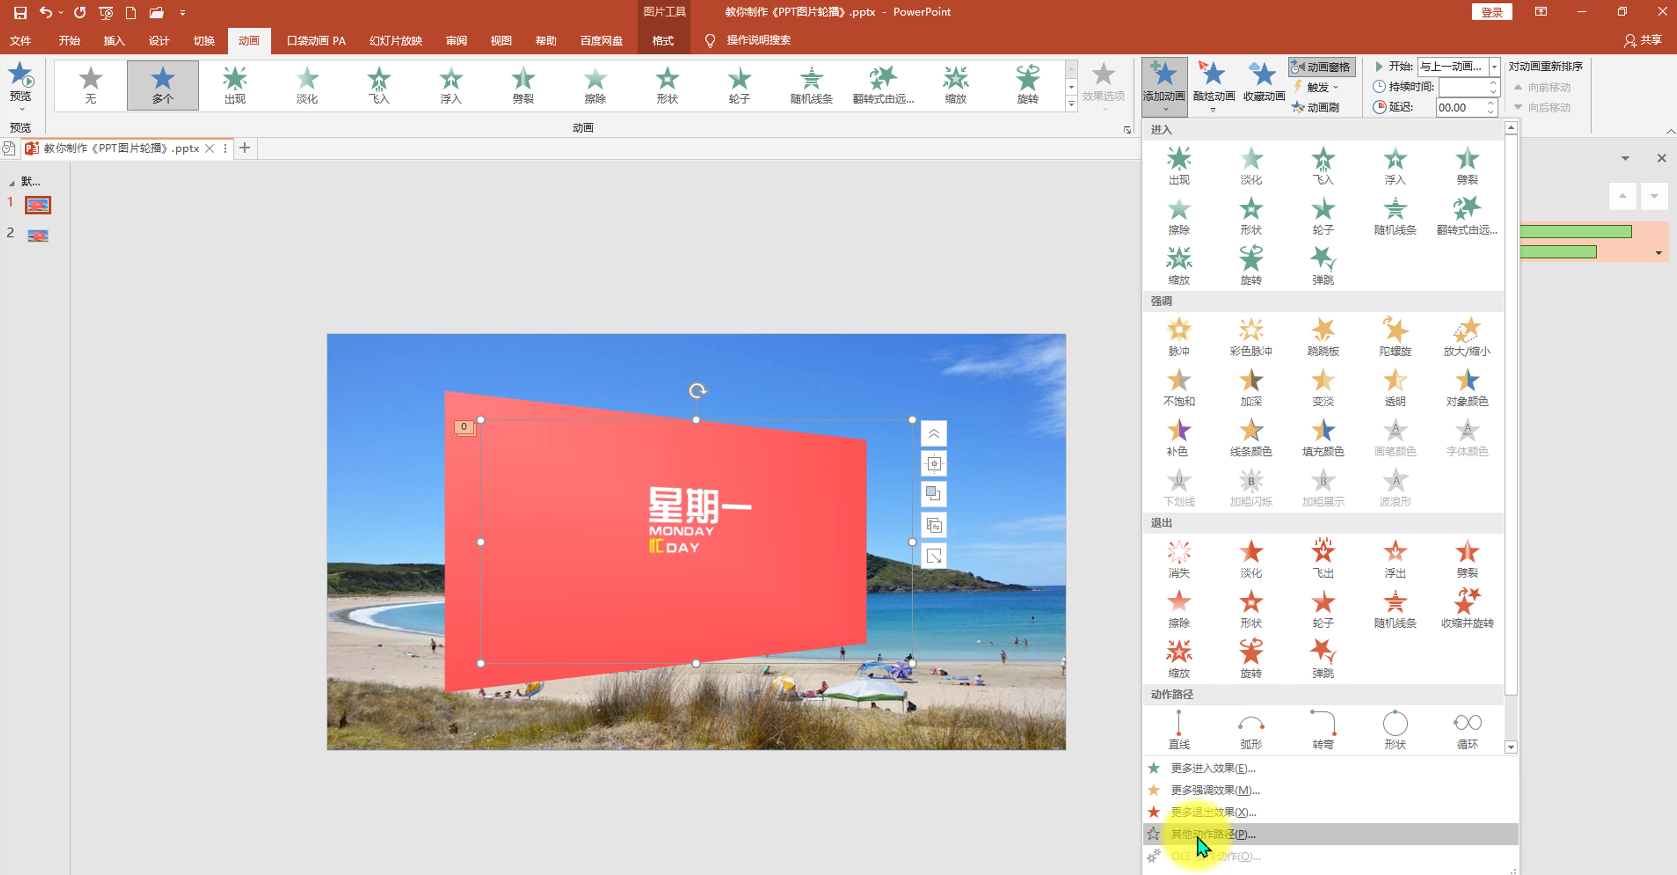The width and height of the screenshot is (1677, 875).
Task: Pick 收缩并旋转 exit effect
Action: (1467, 609)
